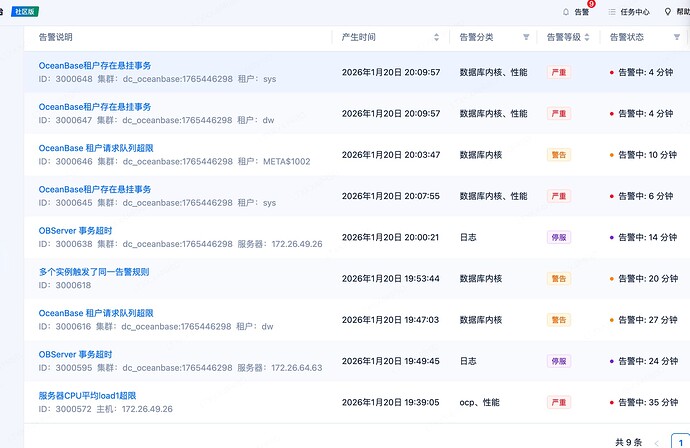Click 严重 level tag on the CPU load alert
This screenshot has height=448, width=690.
pyautogui.click(x=558, y=402)
